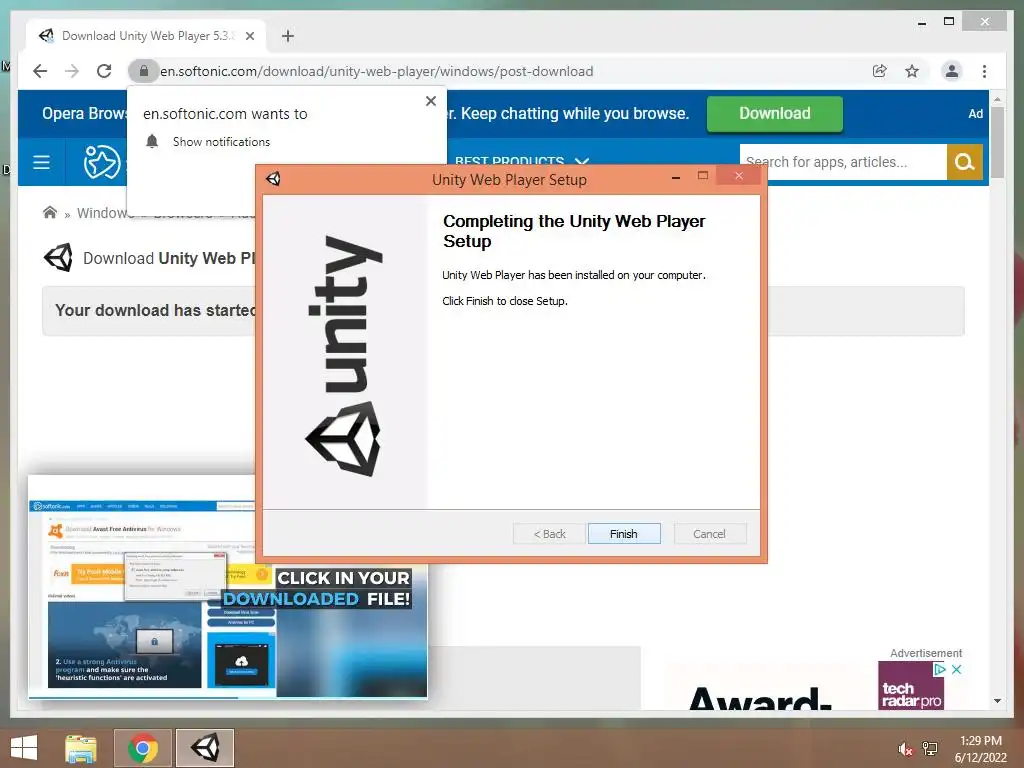Click the Softonic search field
The image size is (1024, 768).
tap(843, 162)
